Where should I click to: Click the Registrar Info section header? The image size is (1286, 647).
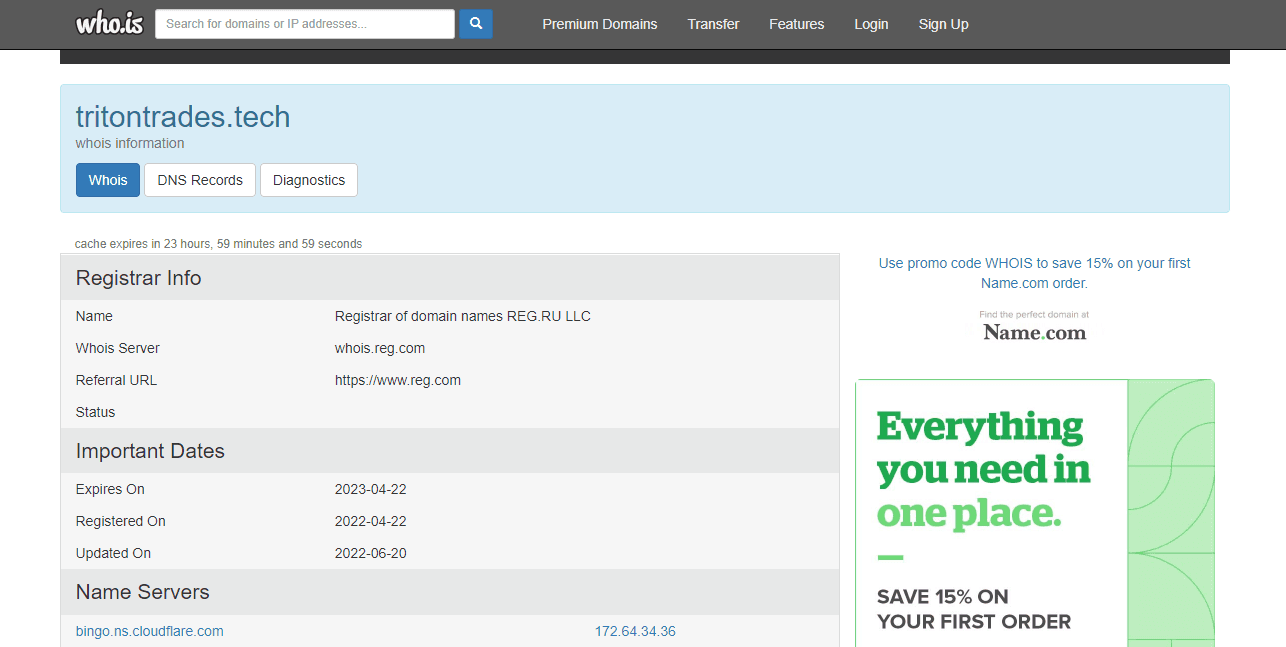click(x=139, y=278)
